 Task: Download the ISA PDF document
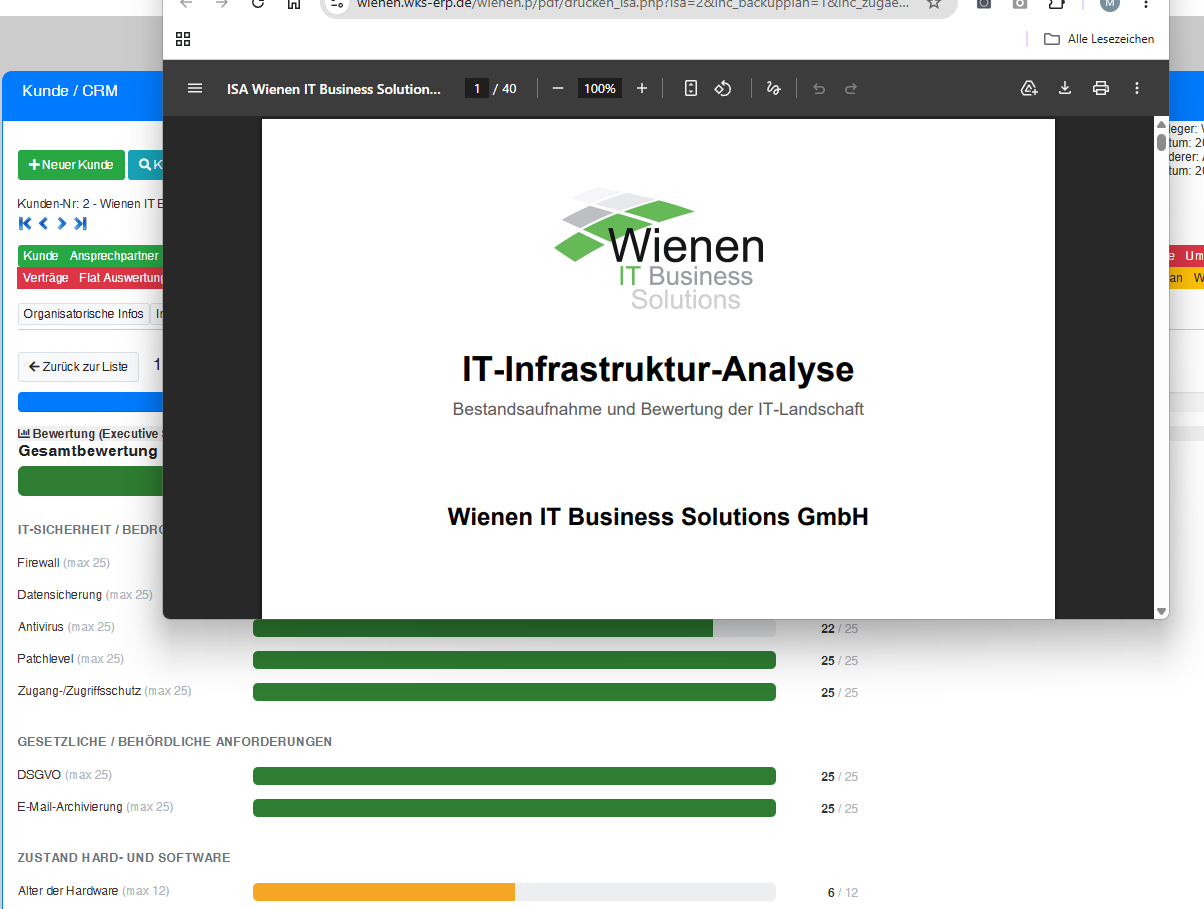point(1065,88)
